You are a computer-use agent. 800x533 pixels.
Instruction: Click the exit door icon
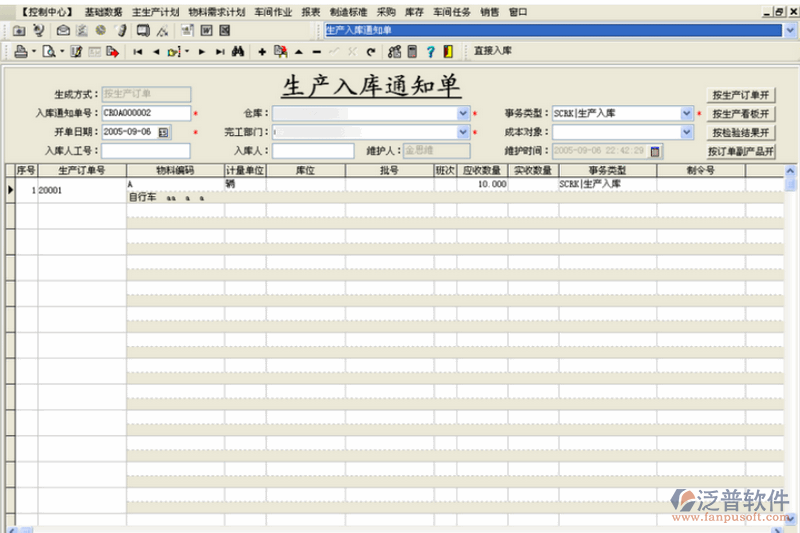coord(447,51)
